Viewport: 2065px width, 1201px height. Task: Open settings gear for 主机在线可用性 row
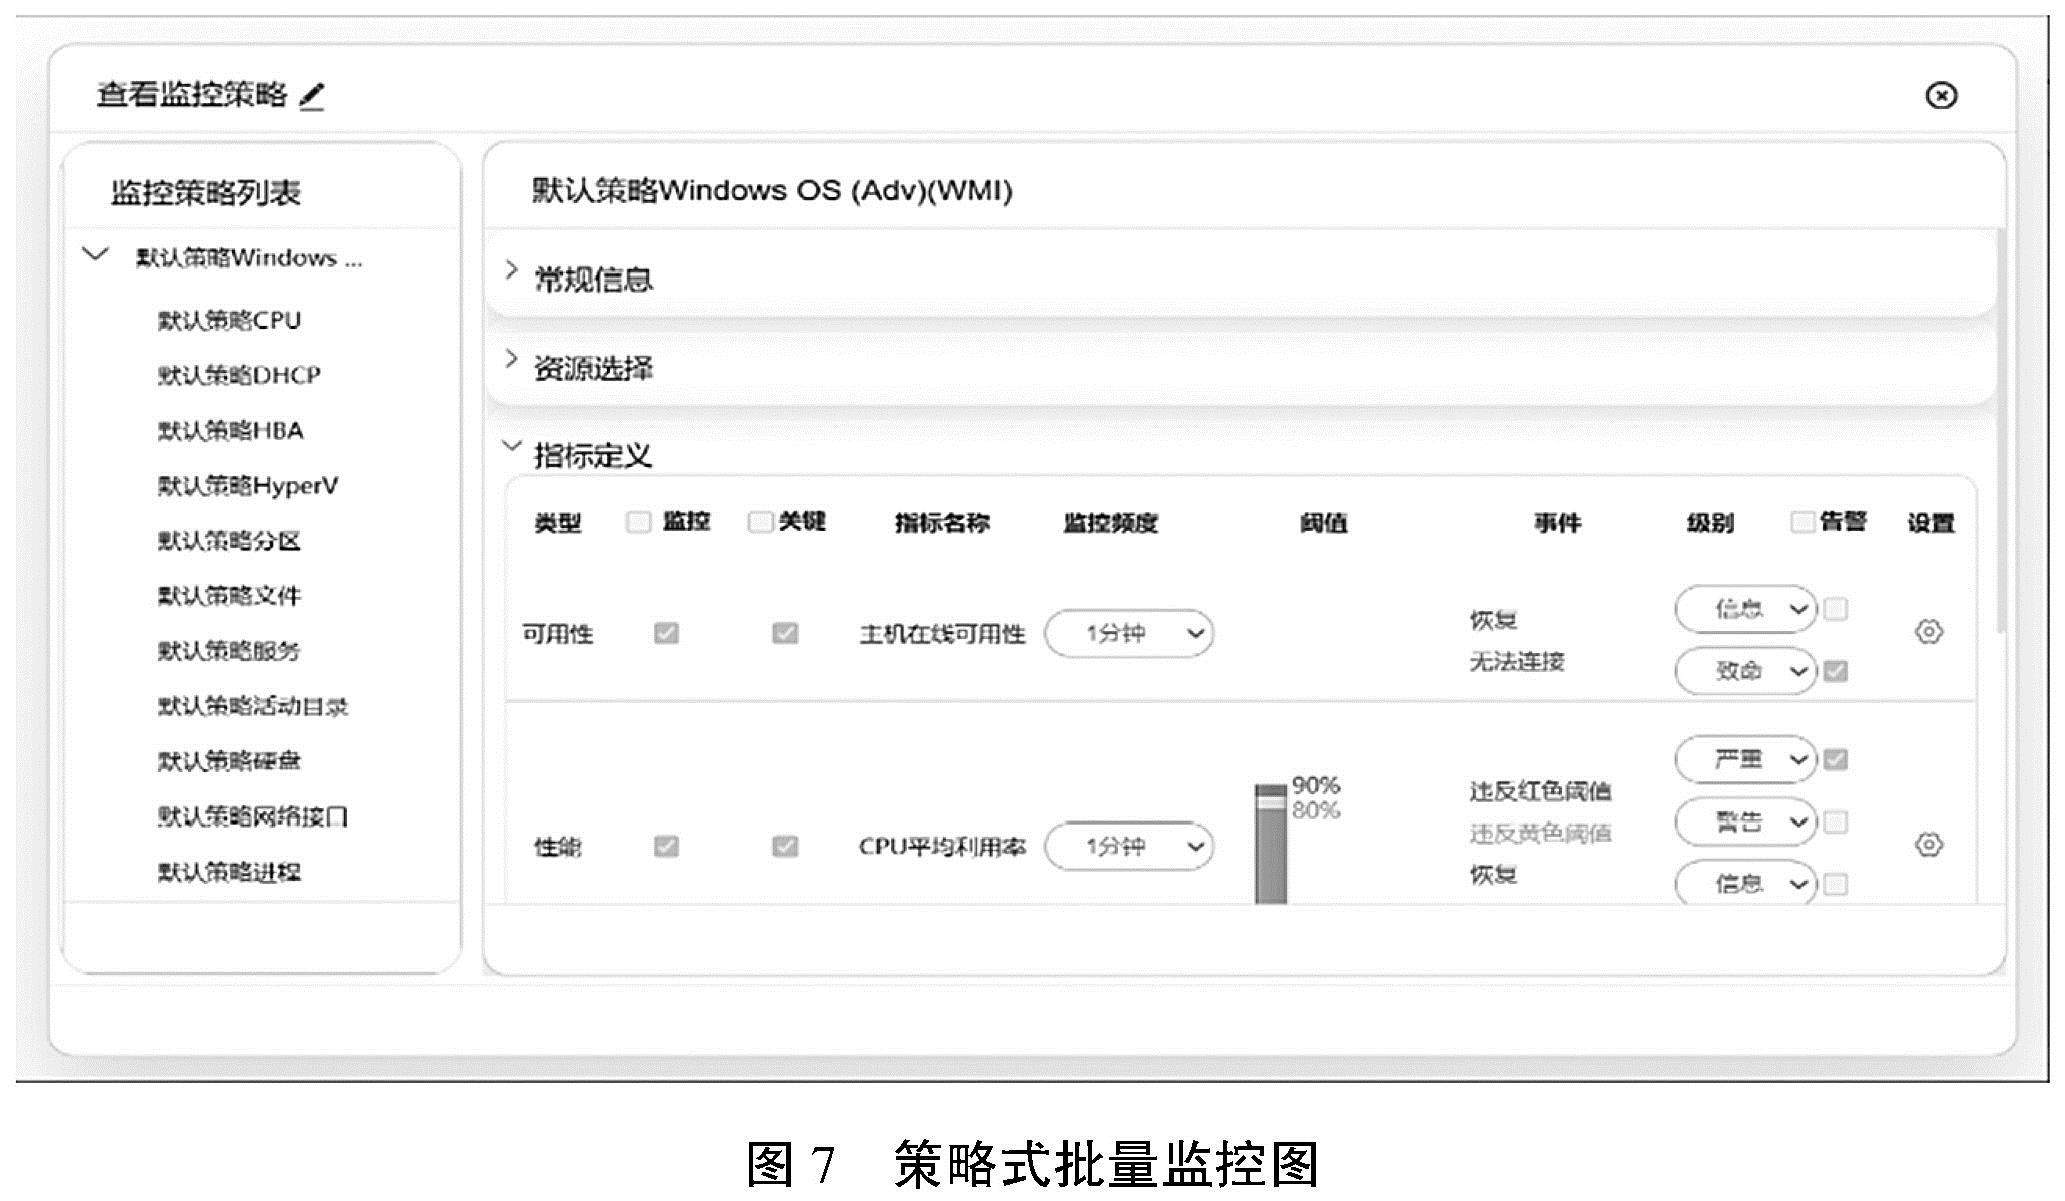1929,632
